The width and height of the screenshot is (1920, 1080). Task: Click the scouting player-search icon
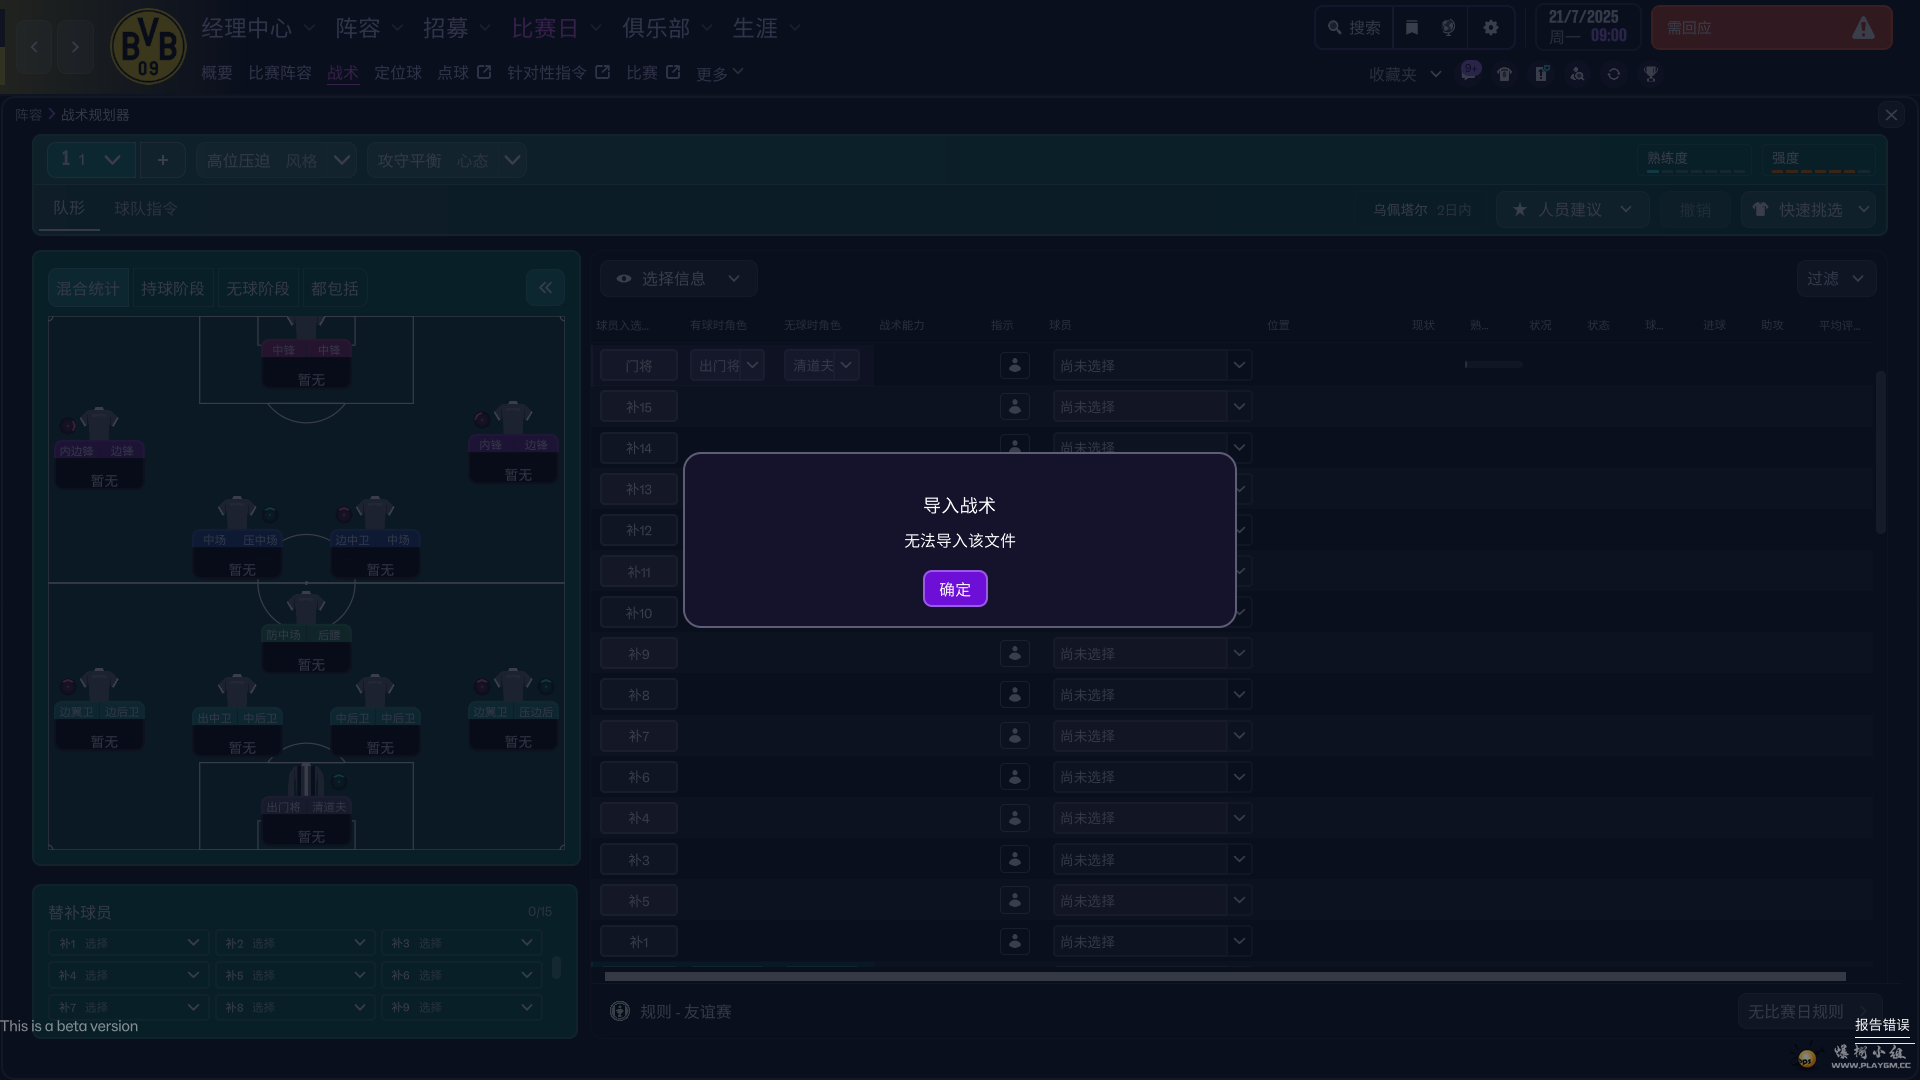click(1577, 74)
